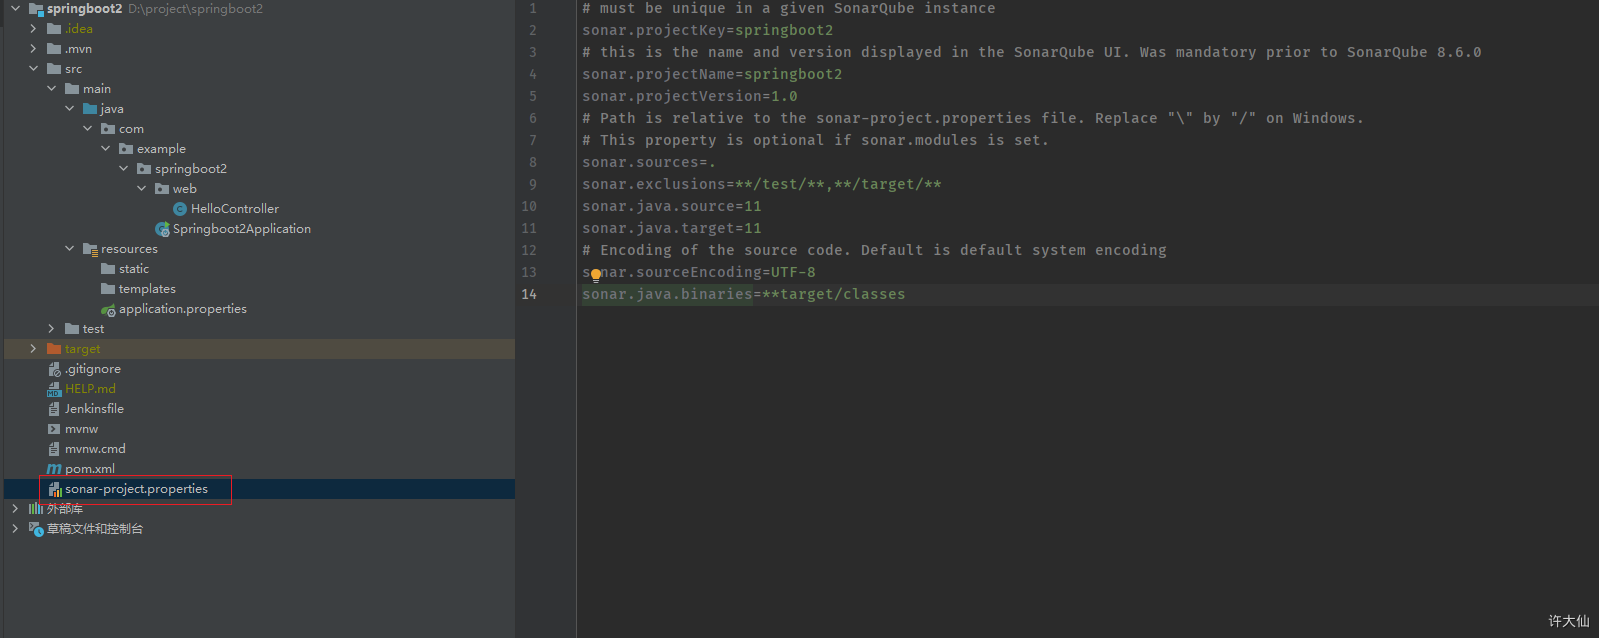Click the templates folder icon

tap(108, 289)
